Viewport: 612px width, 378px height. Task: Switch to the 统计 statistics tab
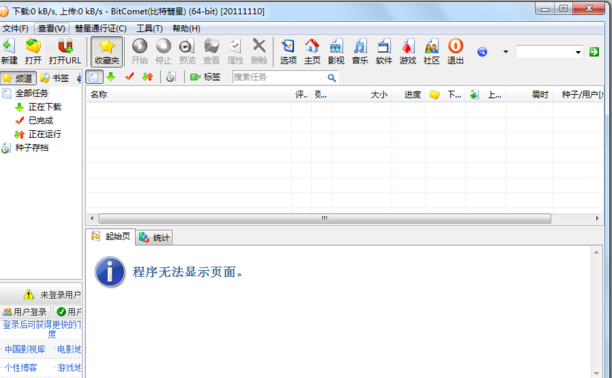pos(155,237)
